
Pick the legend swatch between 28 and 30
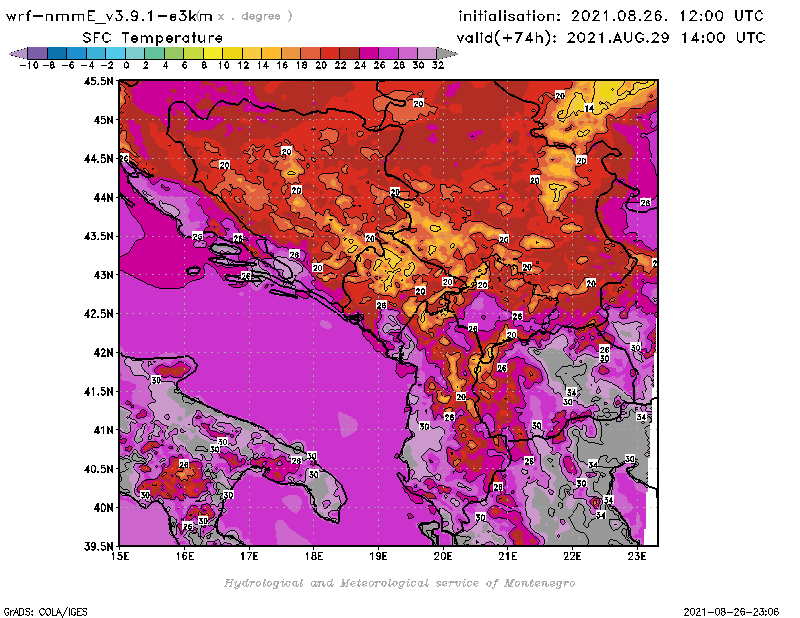tap(407, 53)
